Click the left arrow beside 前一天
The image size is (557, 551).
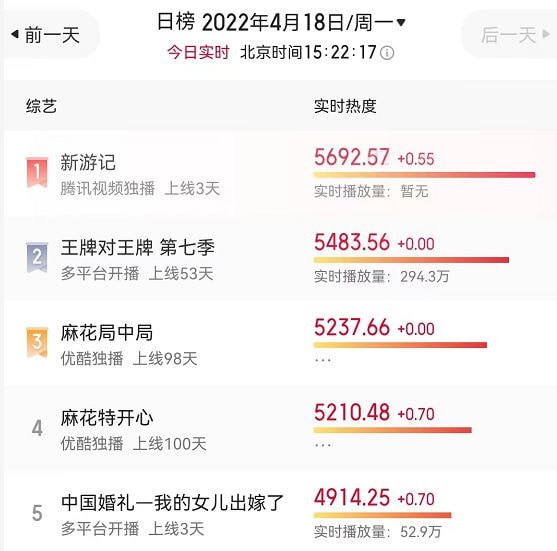(x=15, y=34)
